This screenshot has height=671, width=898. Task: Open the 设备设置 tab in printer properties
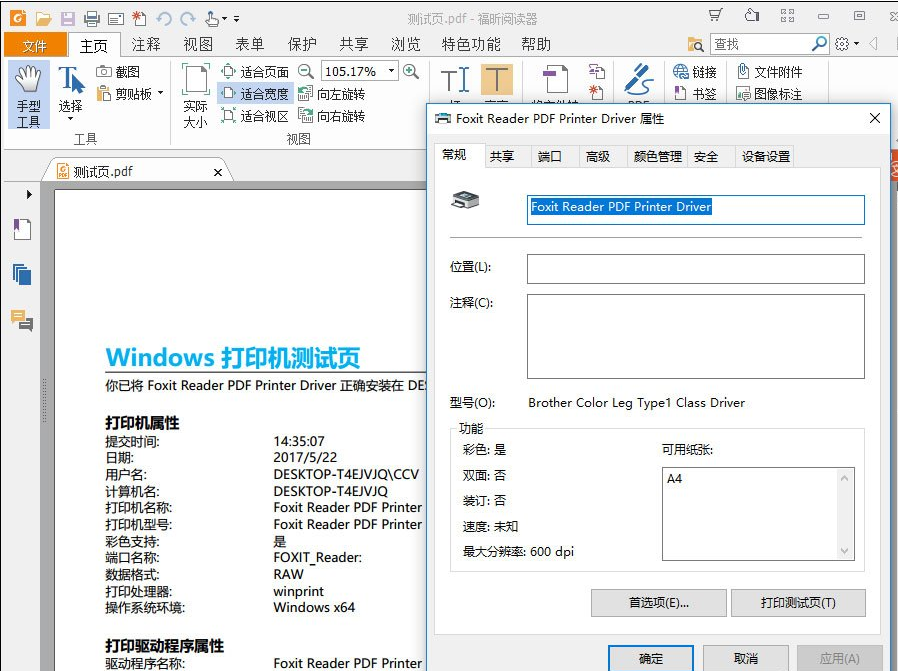coord(766,156)
